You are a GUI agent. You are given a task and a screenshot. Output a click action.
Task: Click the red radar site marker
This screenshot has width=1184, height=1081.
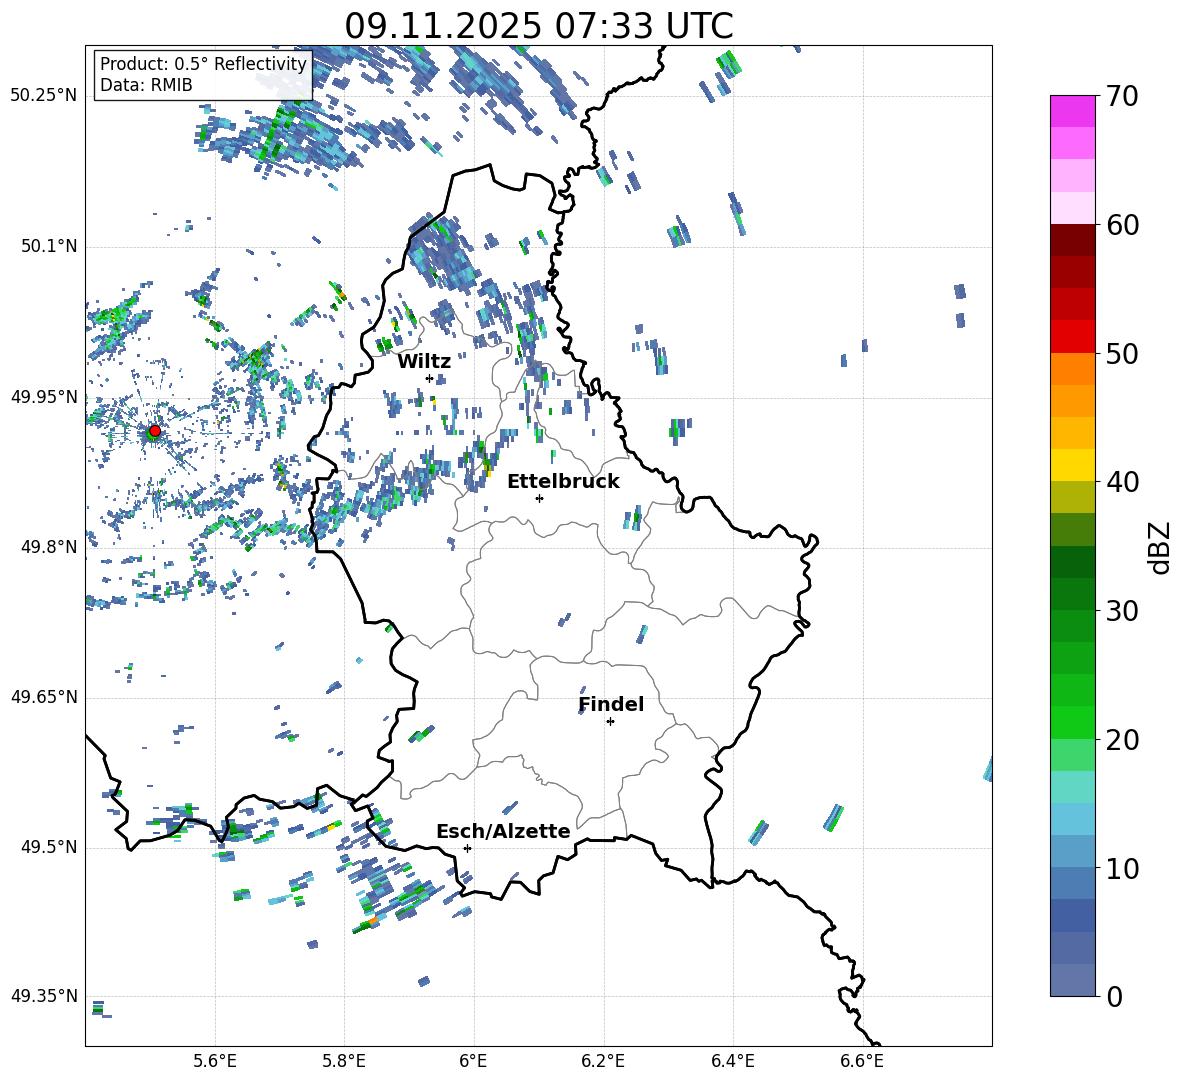[x=155, y=431]
